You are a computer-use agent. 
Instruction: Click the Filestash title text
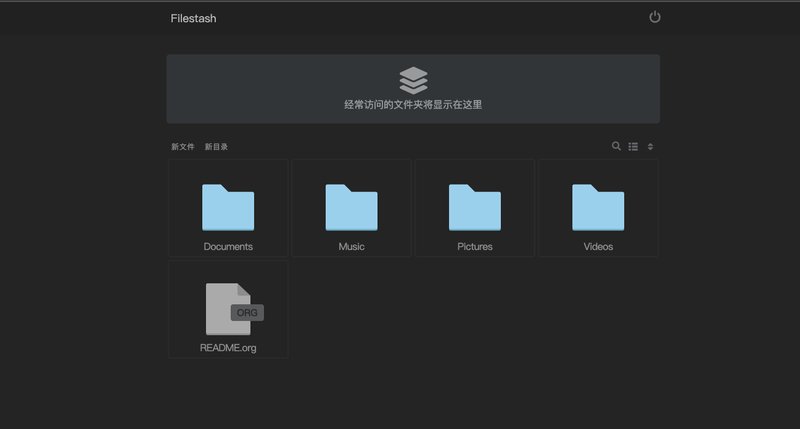[193, 18]
